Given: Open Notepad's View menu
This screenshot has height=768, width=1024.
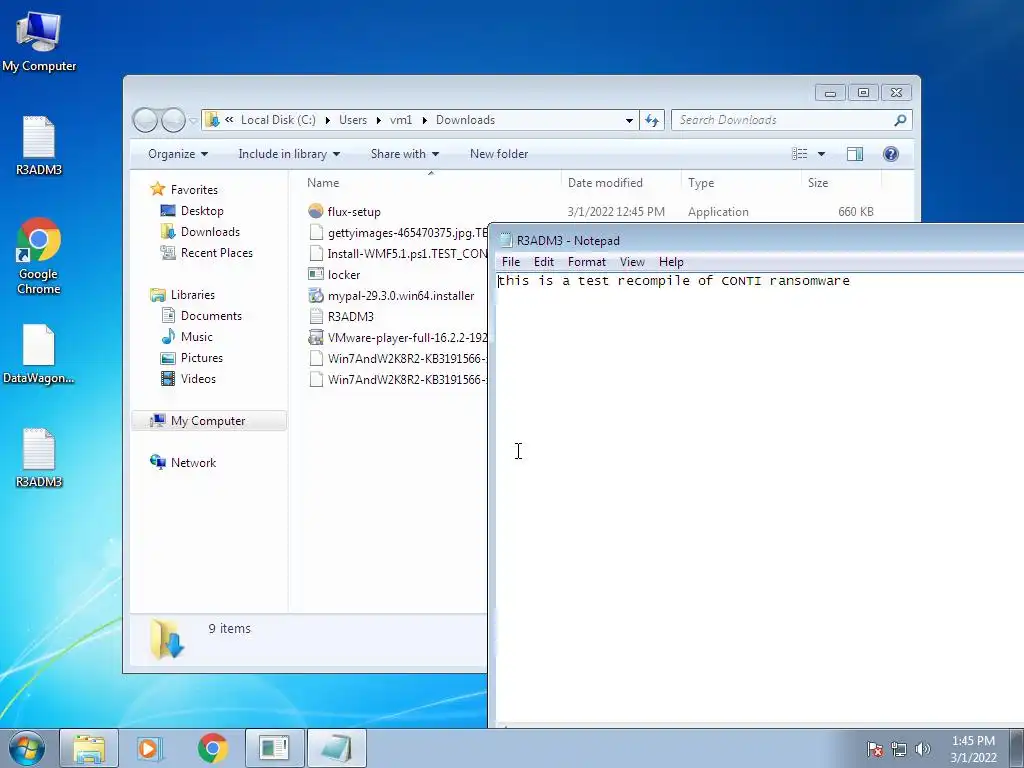Looking at the screenshot, I should point(632,262).
